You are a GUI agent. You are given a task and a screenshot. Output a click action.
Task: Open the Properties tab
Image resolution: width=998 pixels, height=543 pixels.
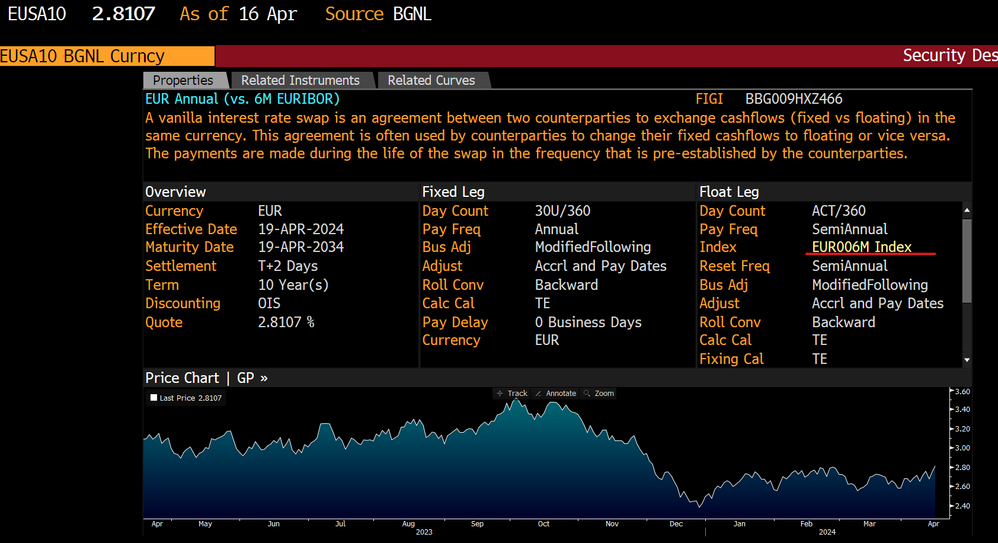pyautogui.click(x=183, y=80)
